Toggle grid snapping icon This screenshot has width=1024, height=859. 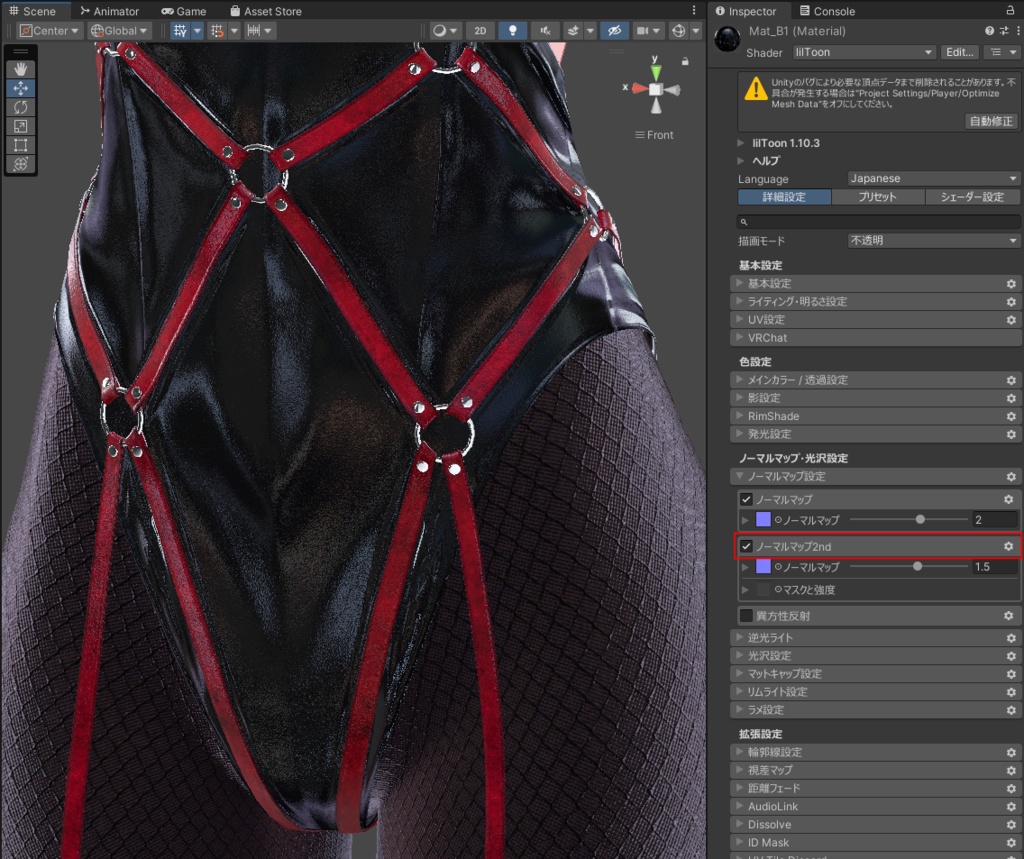click(x=217, y=31)
